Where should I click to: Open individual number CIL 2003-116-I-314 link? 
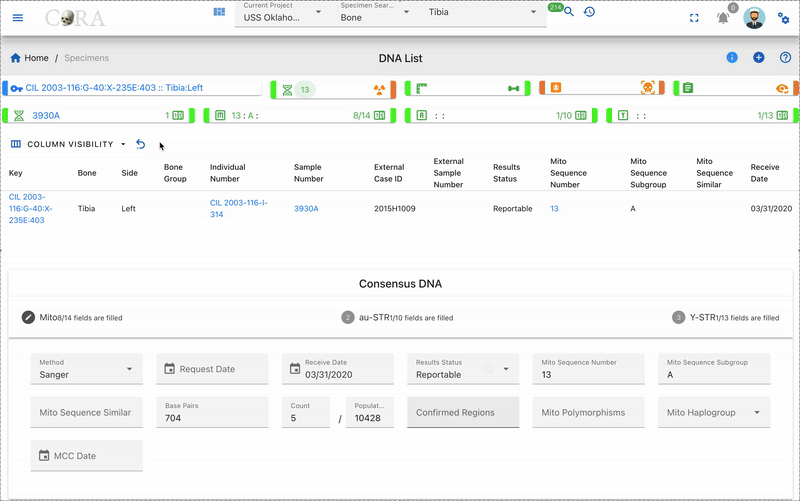click(x=239, y=209)
